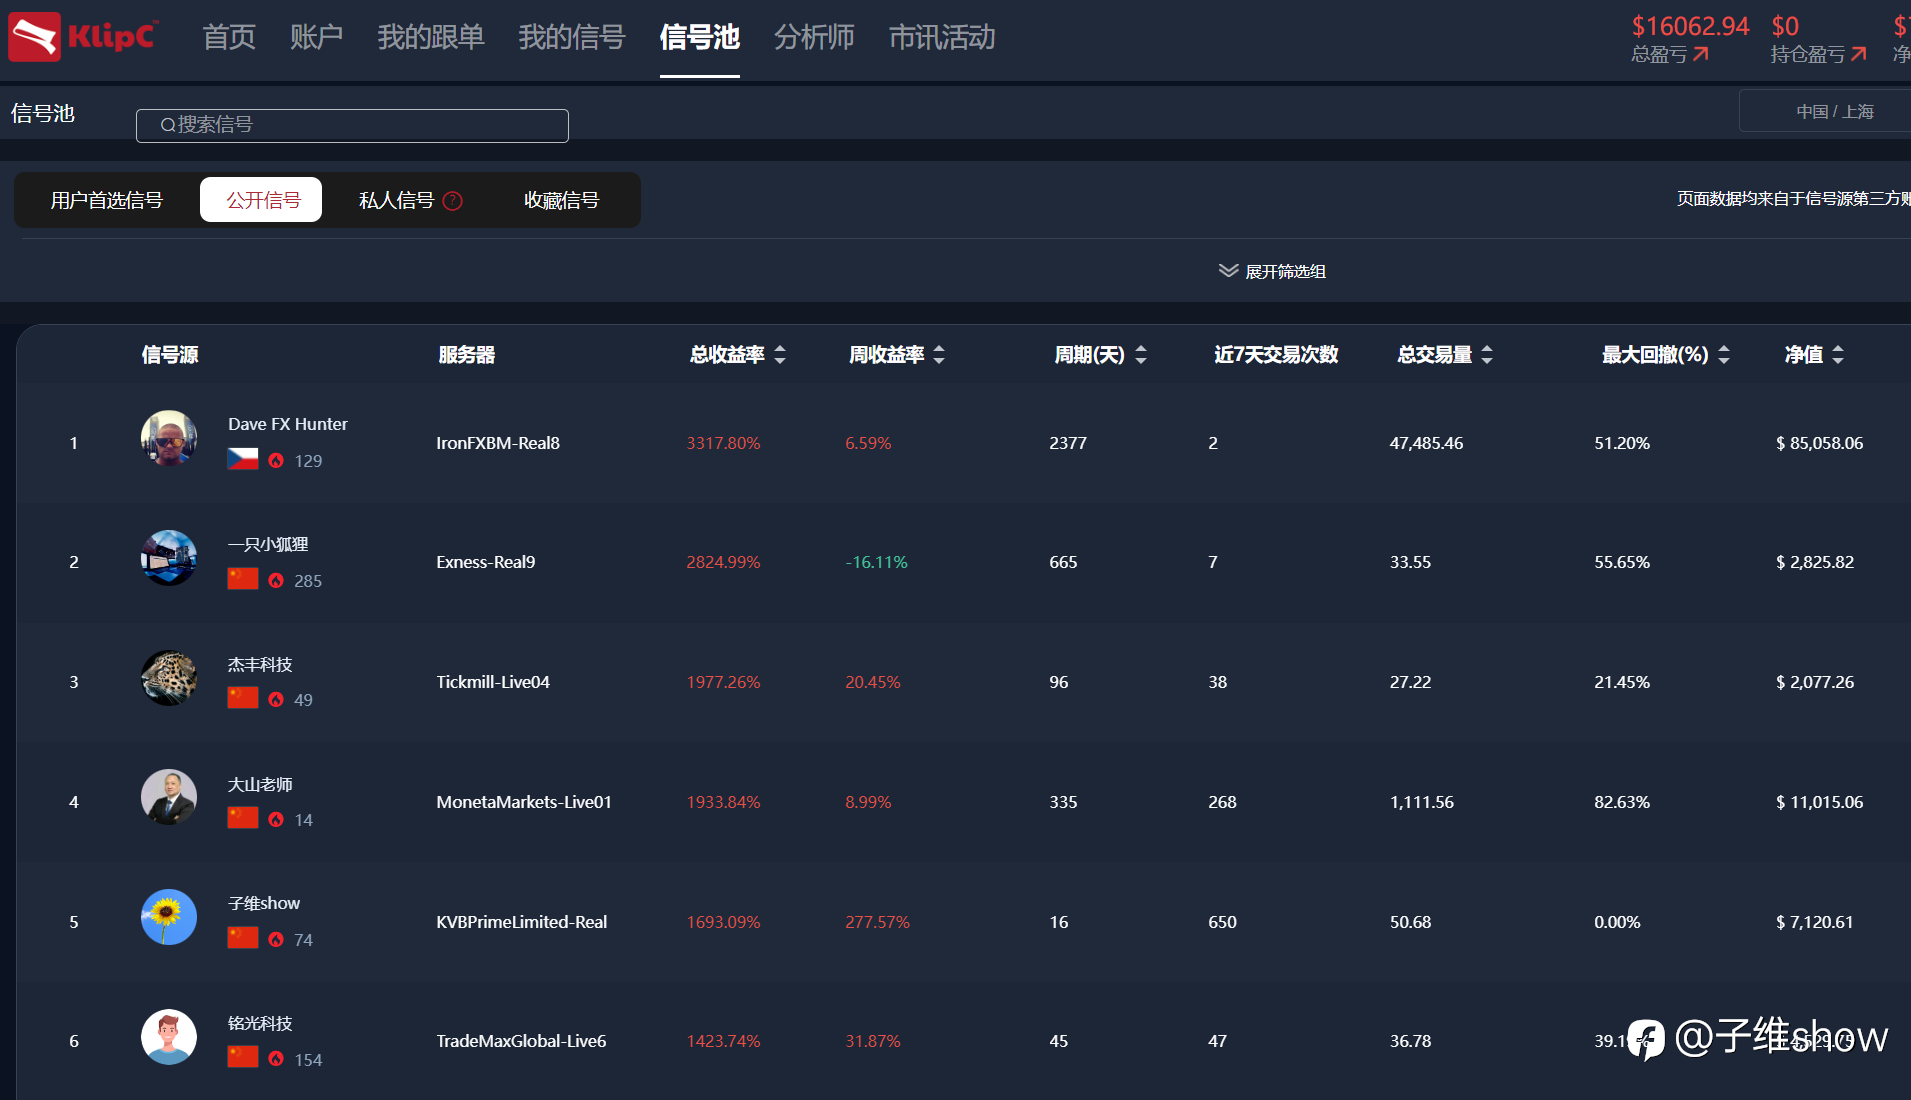1911x1100 pixels.
Task: Open 我的跟单 page
Action: pyautogui.click(x=431, y=37)
